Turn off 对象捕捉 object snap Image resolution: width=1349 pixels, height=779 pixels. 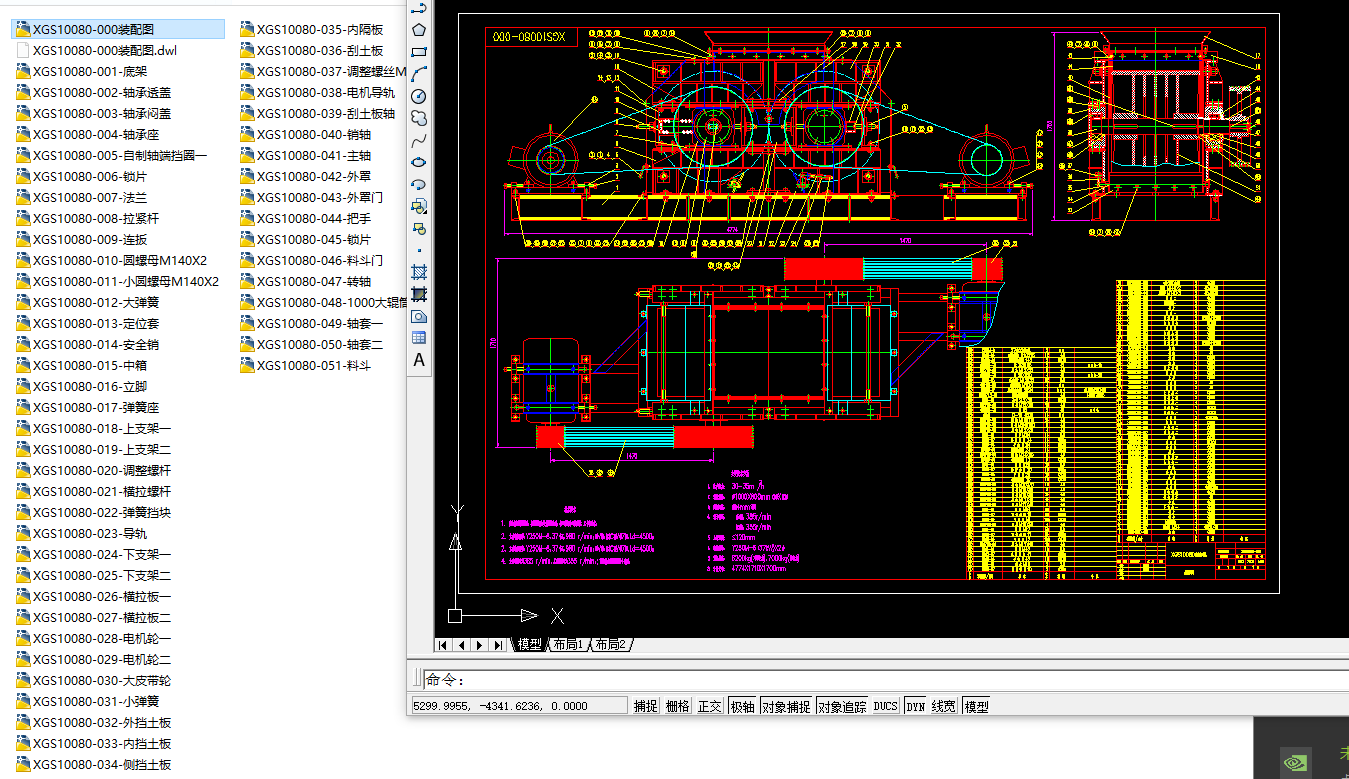(785, 706)
